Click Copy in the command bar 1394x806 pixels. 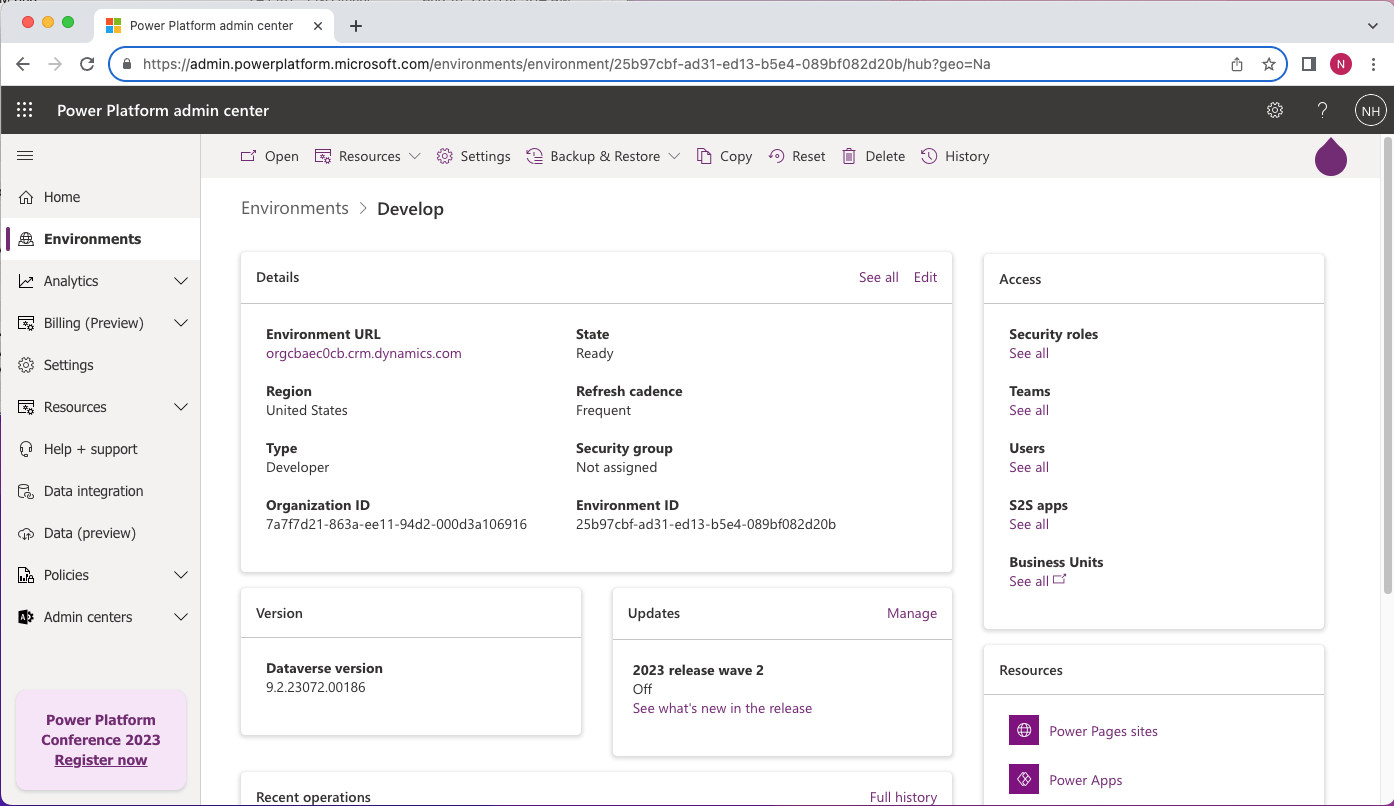(723, 156)
